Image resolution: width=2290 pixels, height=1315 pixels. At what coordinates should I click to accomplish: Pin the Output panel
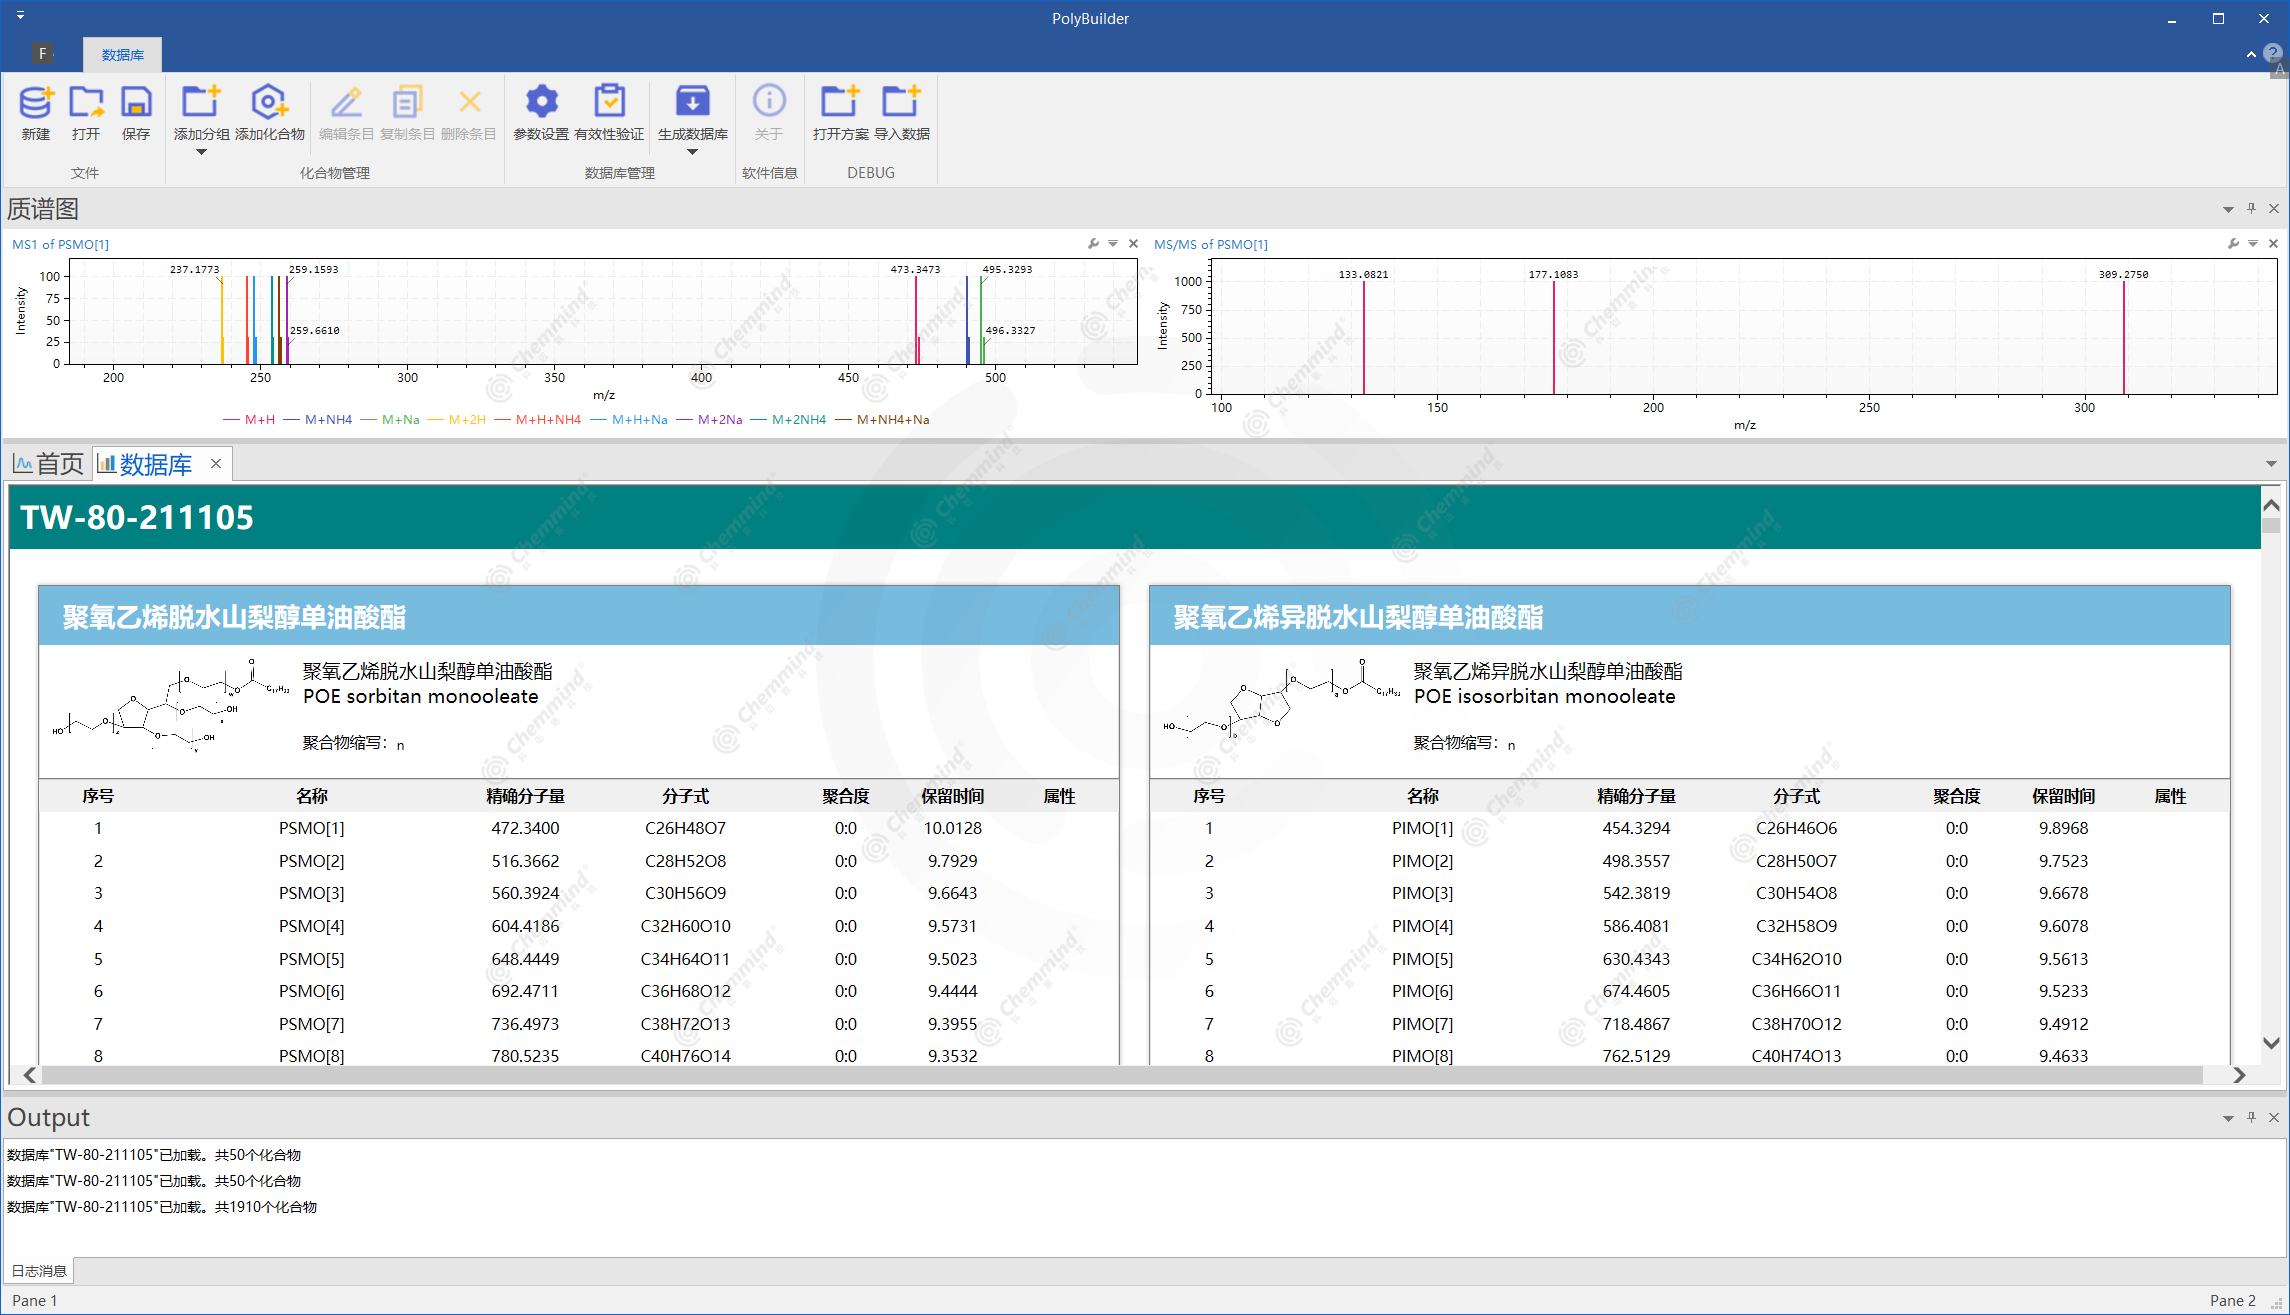[x=2251, y=1118]
